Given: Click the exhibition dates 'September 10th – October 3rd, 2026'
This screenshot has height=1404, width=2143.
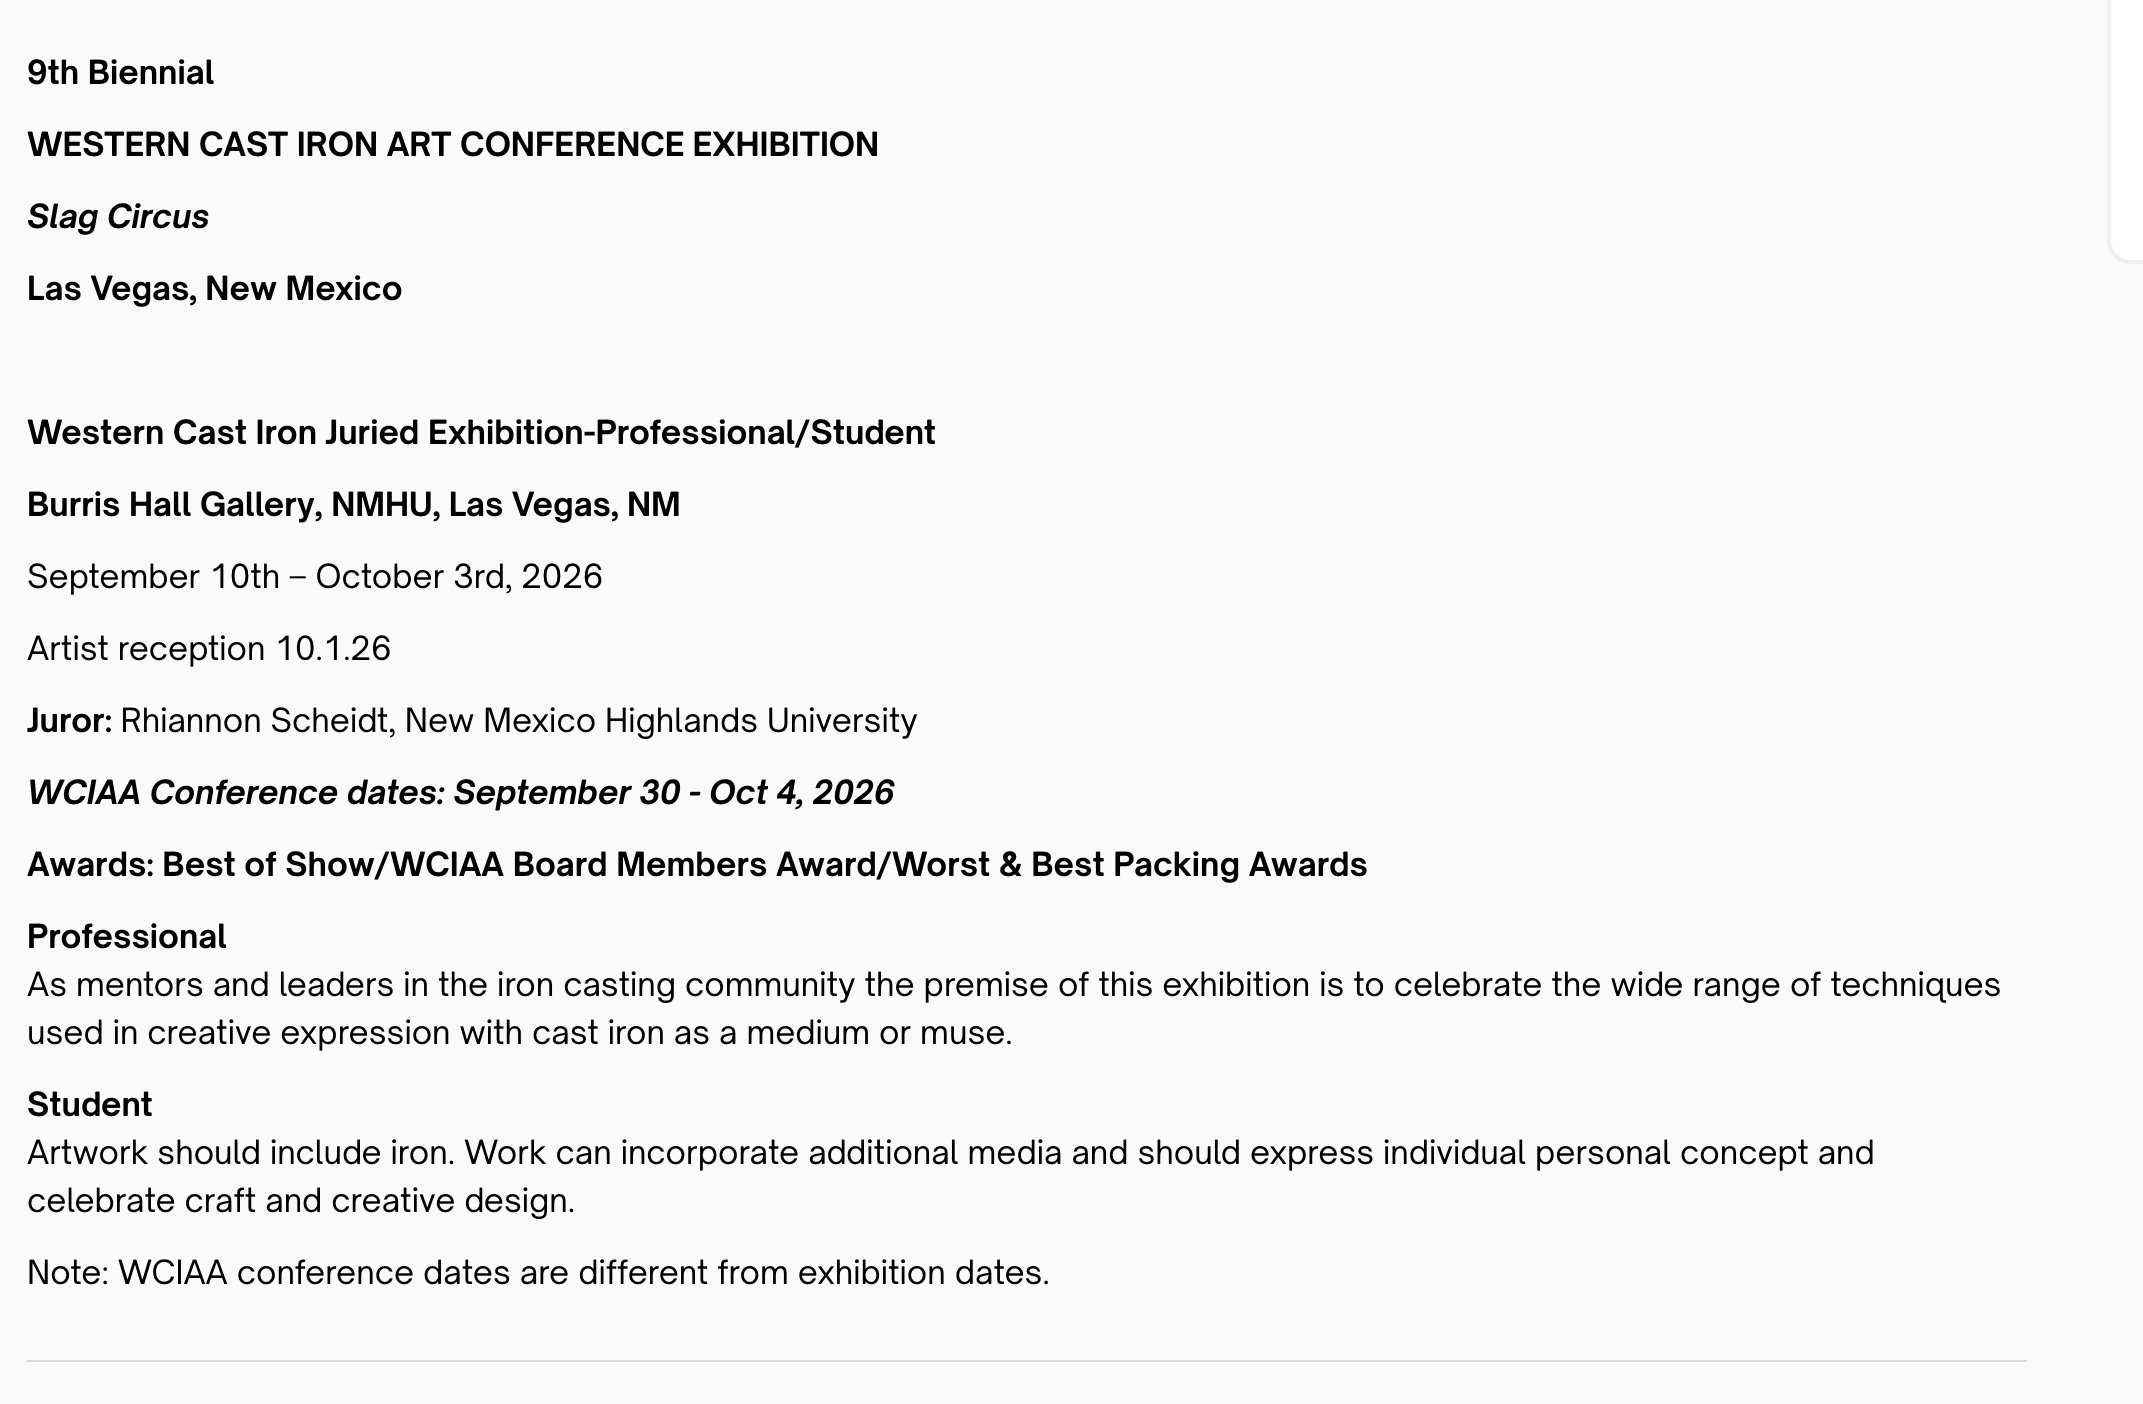Looking at the screenshot, I should point(314,577).
